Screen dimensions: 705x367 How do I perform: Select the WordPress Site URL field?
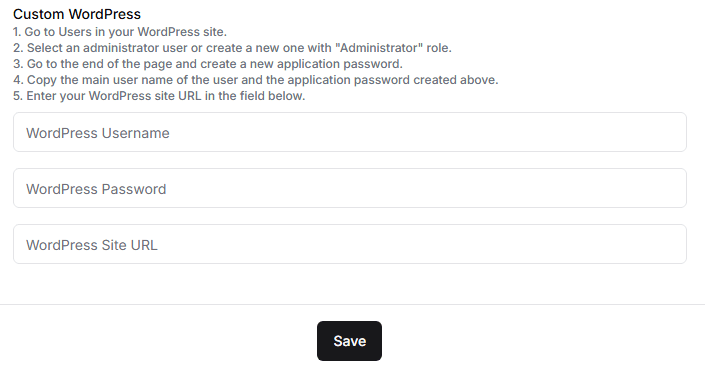(350, 244)
